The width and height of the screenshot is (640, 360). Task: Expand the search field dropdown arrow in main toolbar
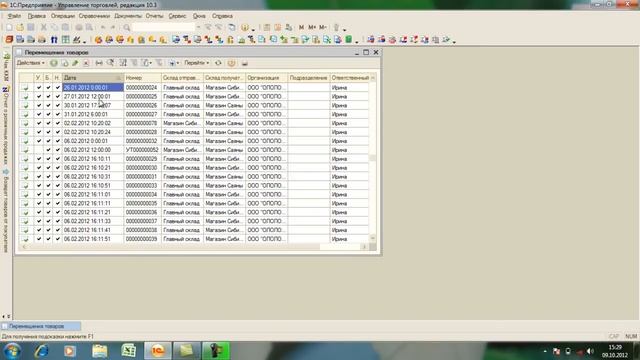(198, 27)
